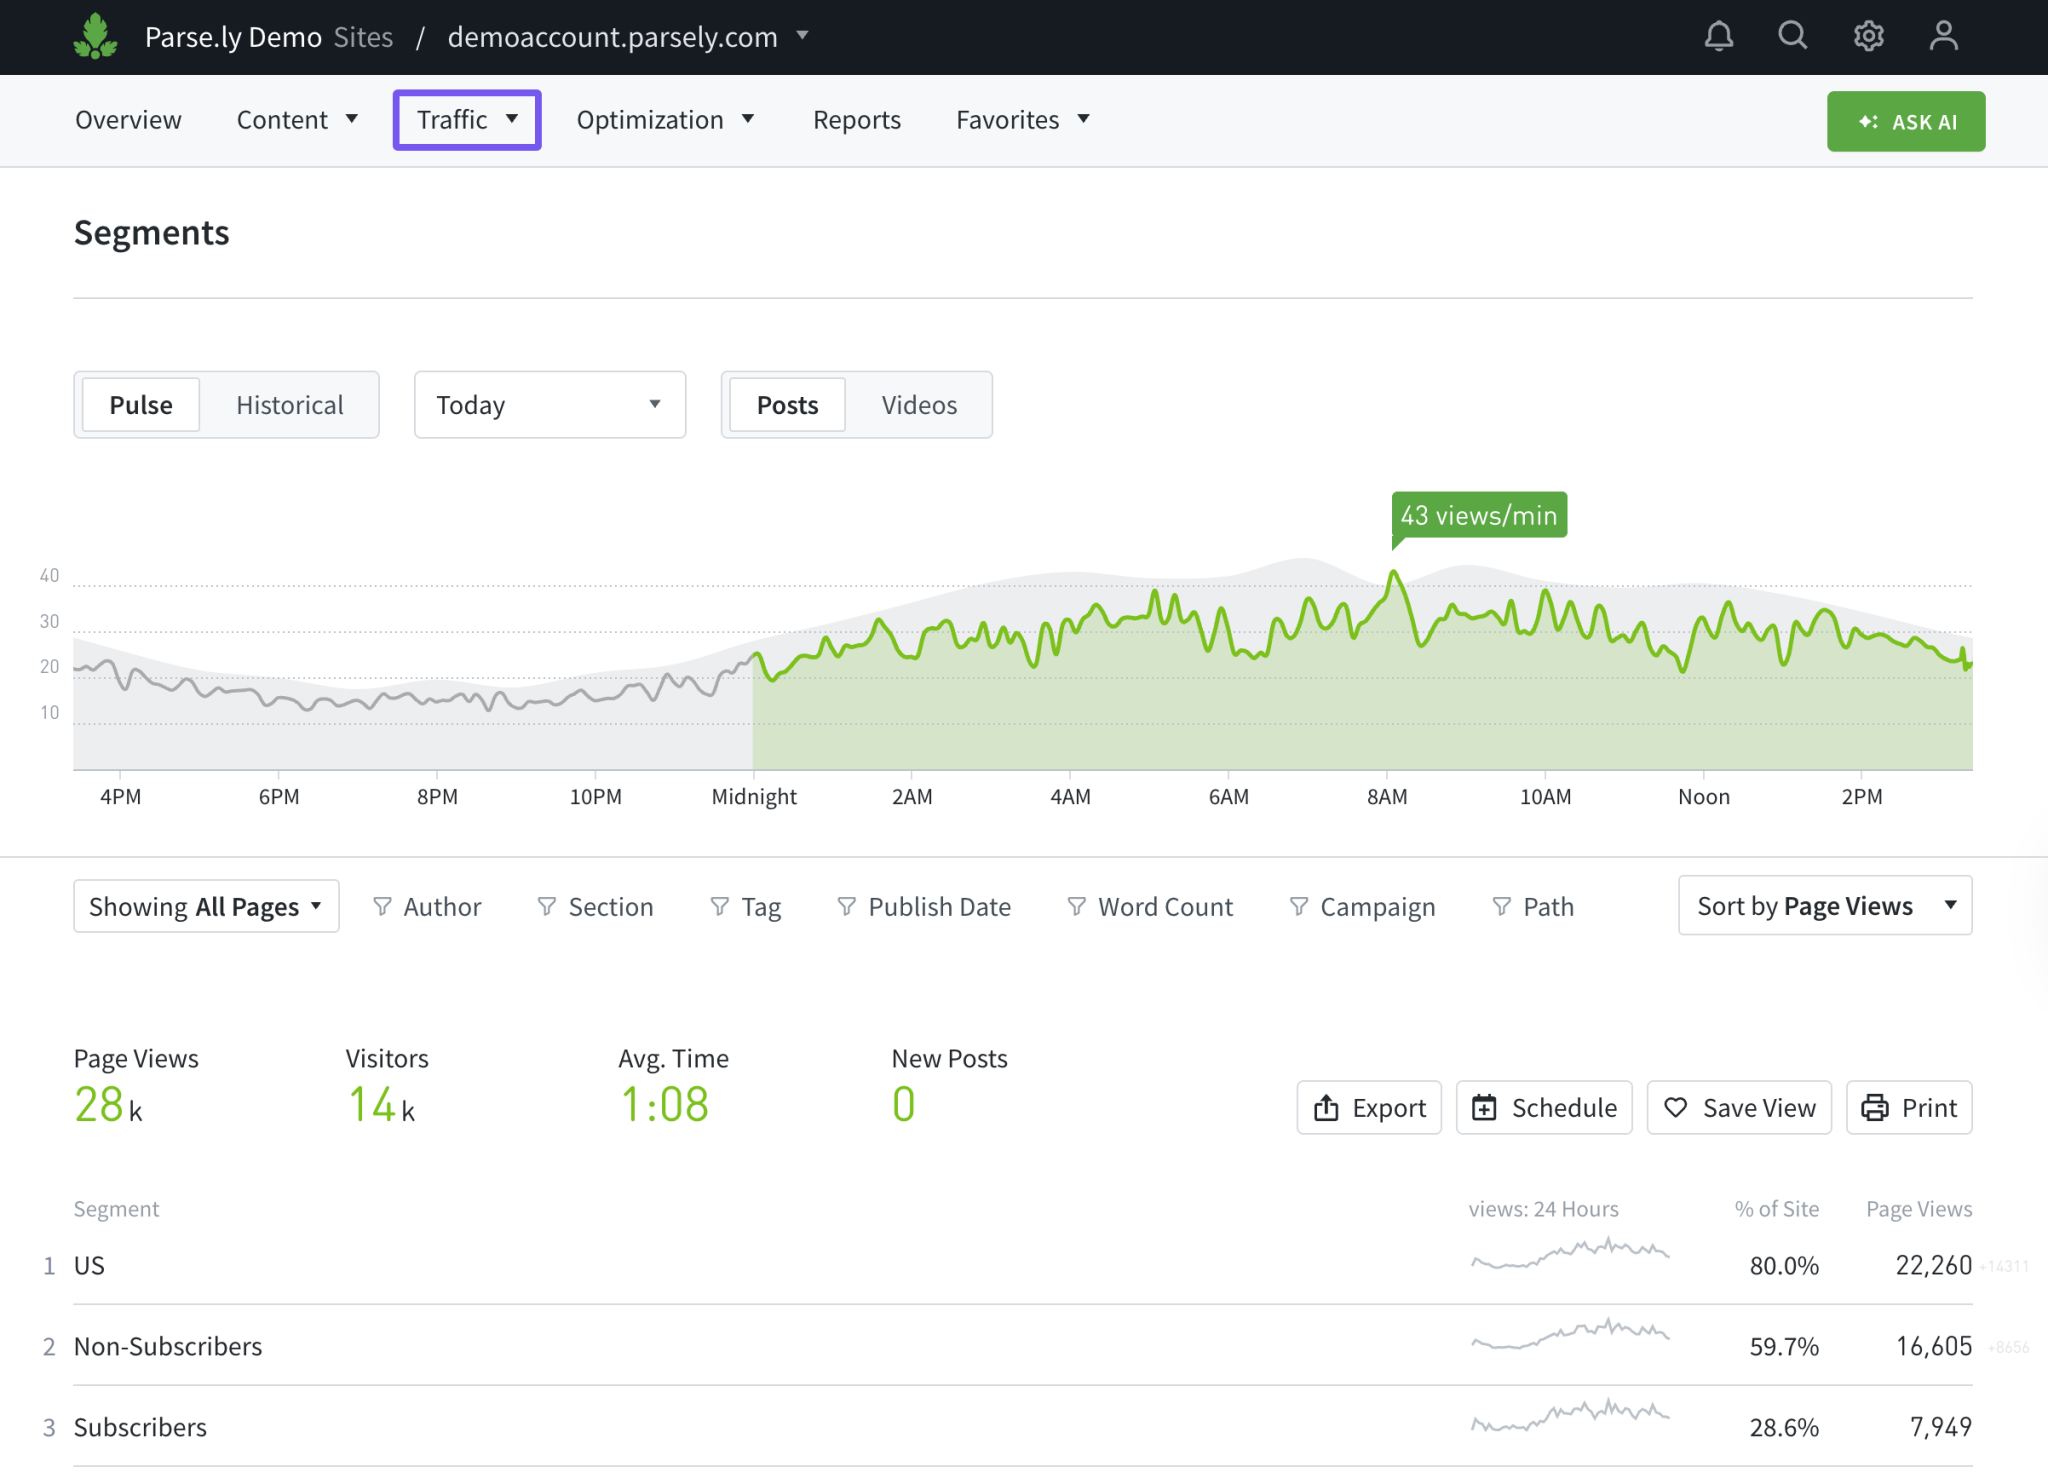Switch to Historical view
Image resolution: width=2048 pixels, height=1484 pixels.
[289, 404]
